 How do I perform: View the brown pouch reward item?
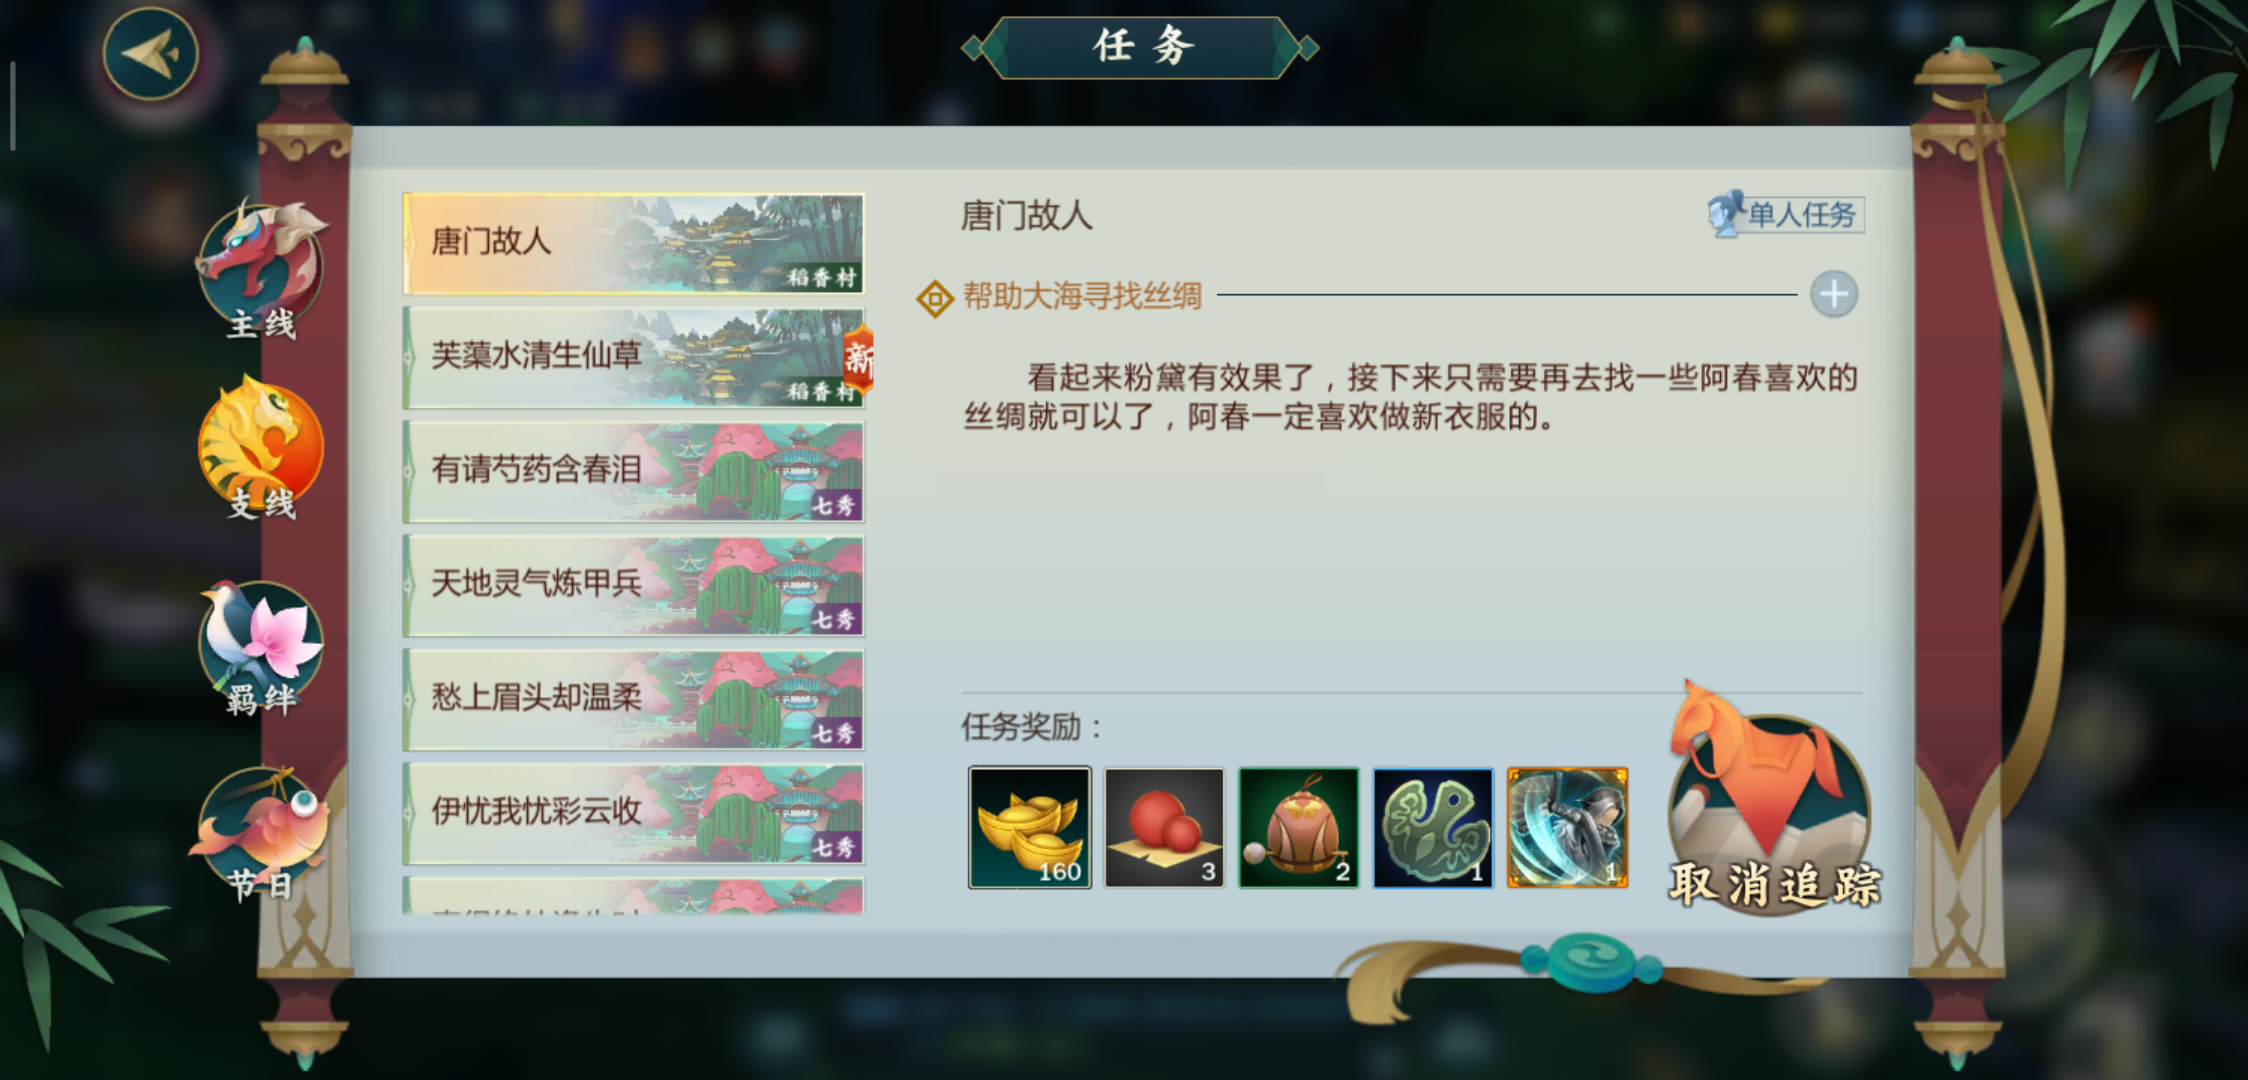[x=1299, y=828]
